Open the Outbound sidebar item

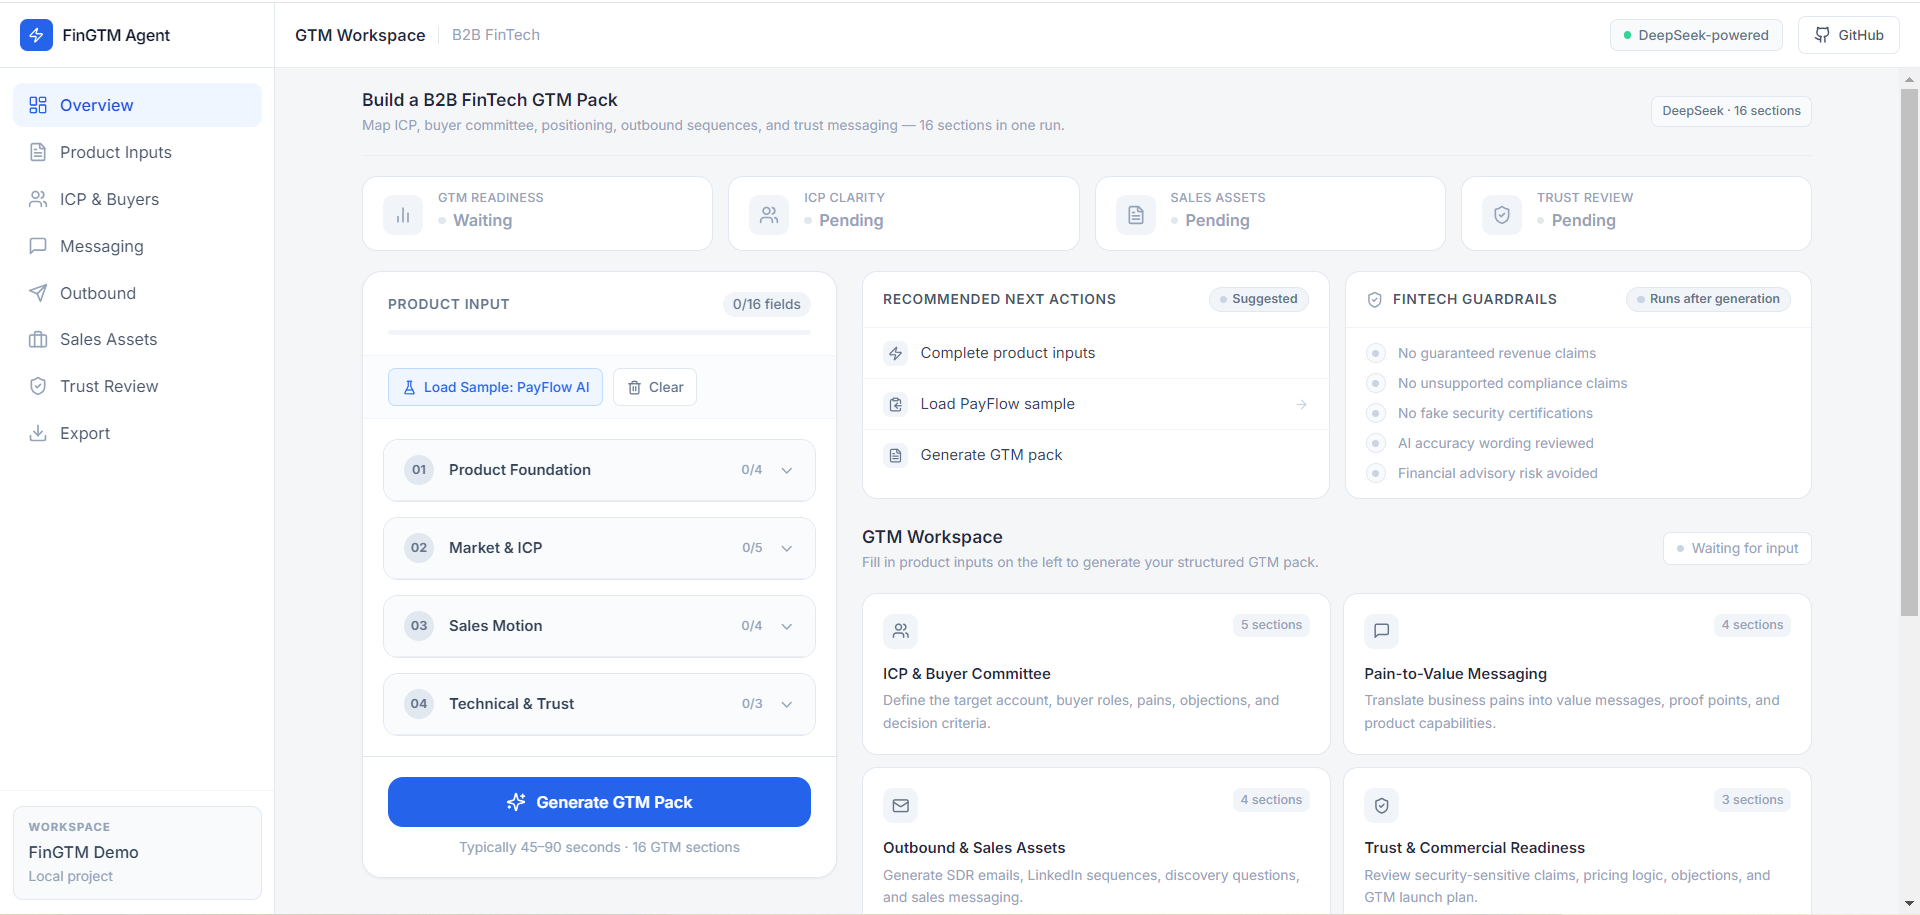(137, 293)
